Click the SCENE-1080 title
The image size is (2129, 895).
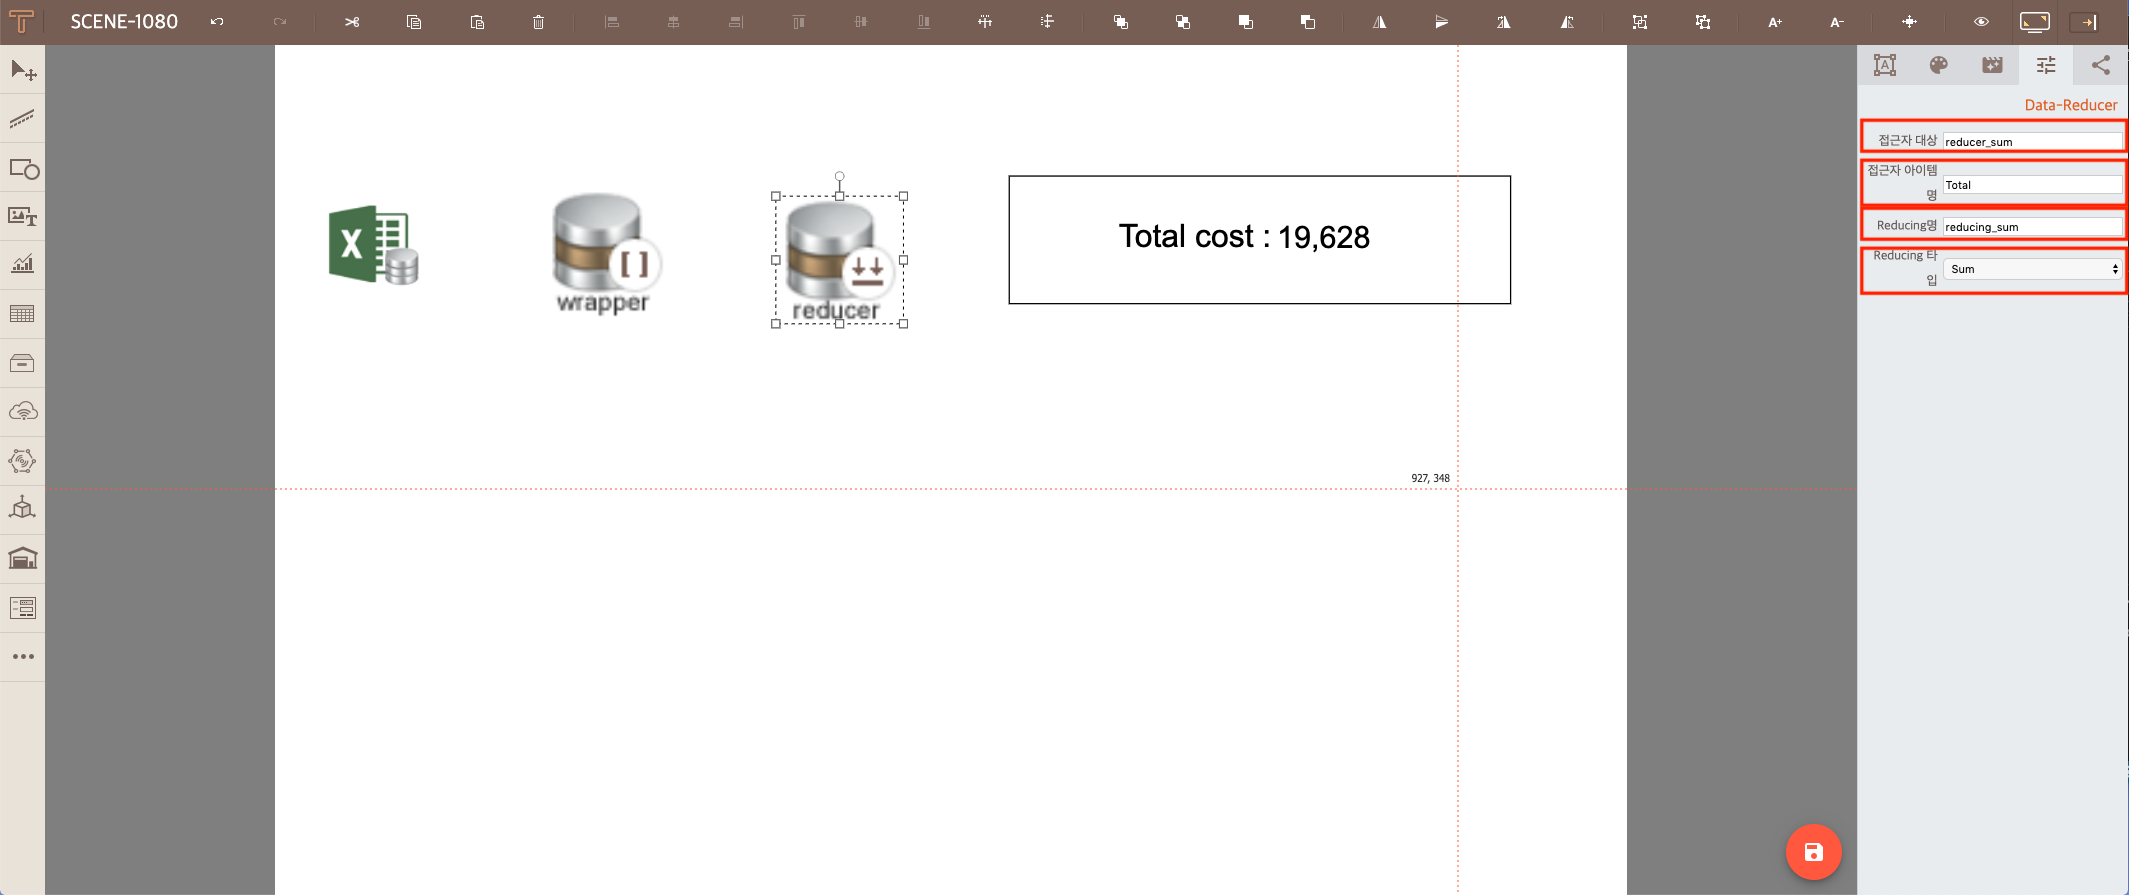[x=124, y=22]
